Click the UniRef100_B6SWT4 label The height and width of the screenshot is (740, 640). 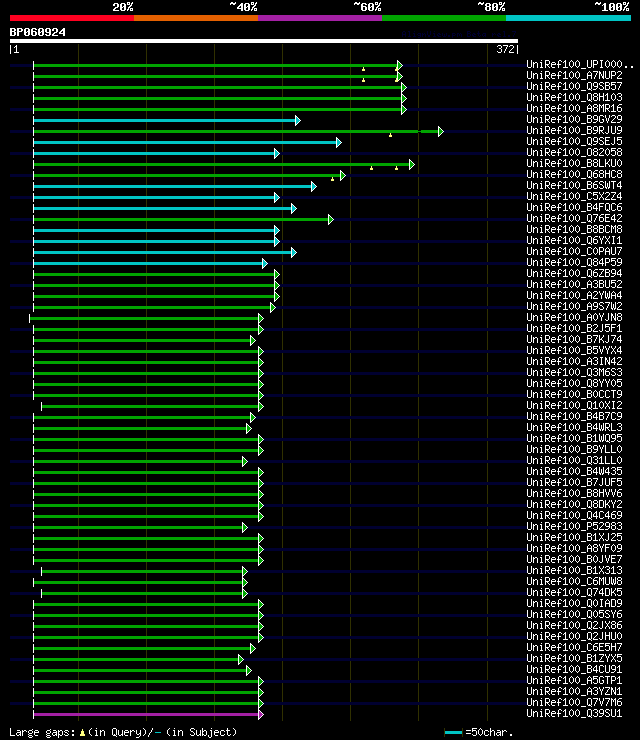(x=574, y=185)
